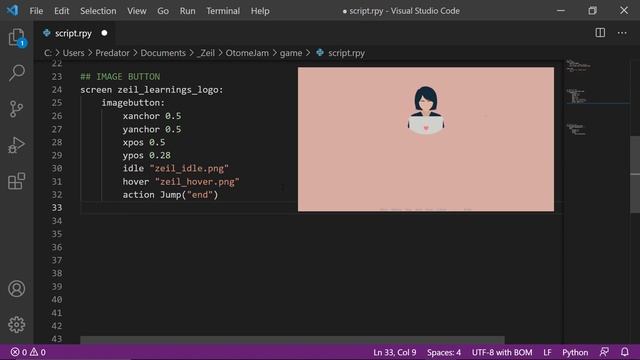Click the horizontal scrollbar at editor bottom
The image size is (640, 360).
(292, 340)
